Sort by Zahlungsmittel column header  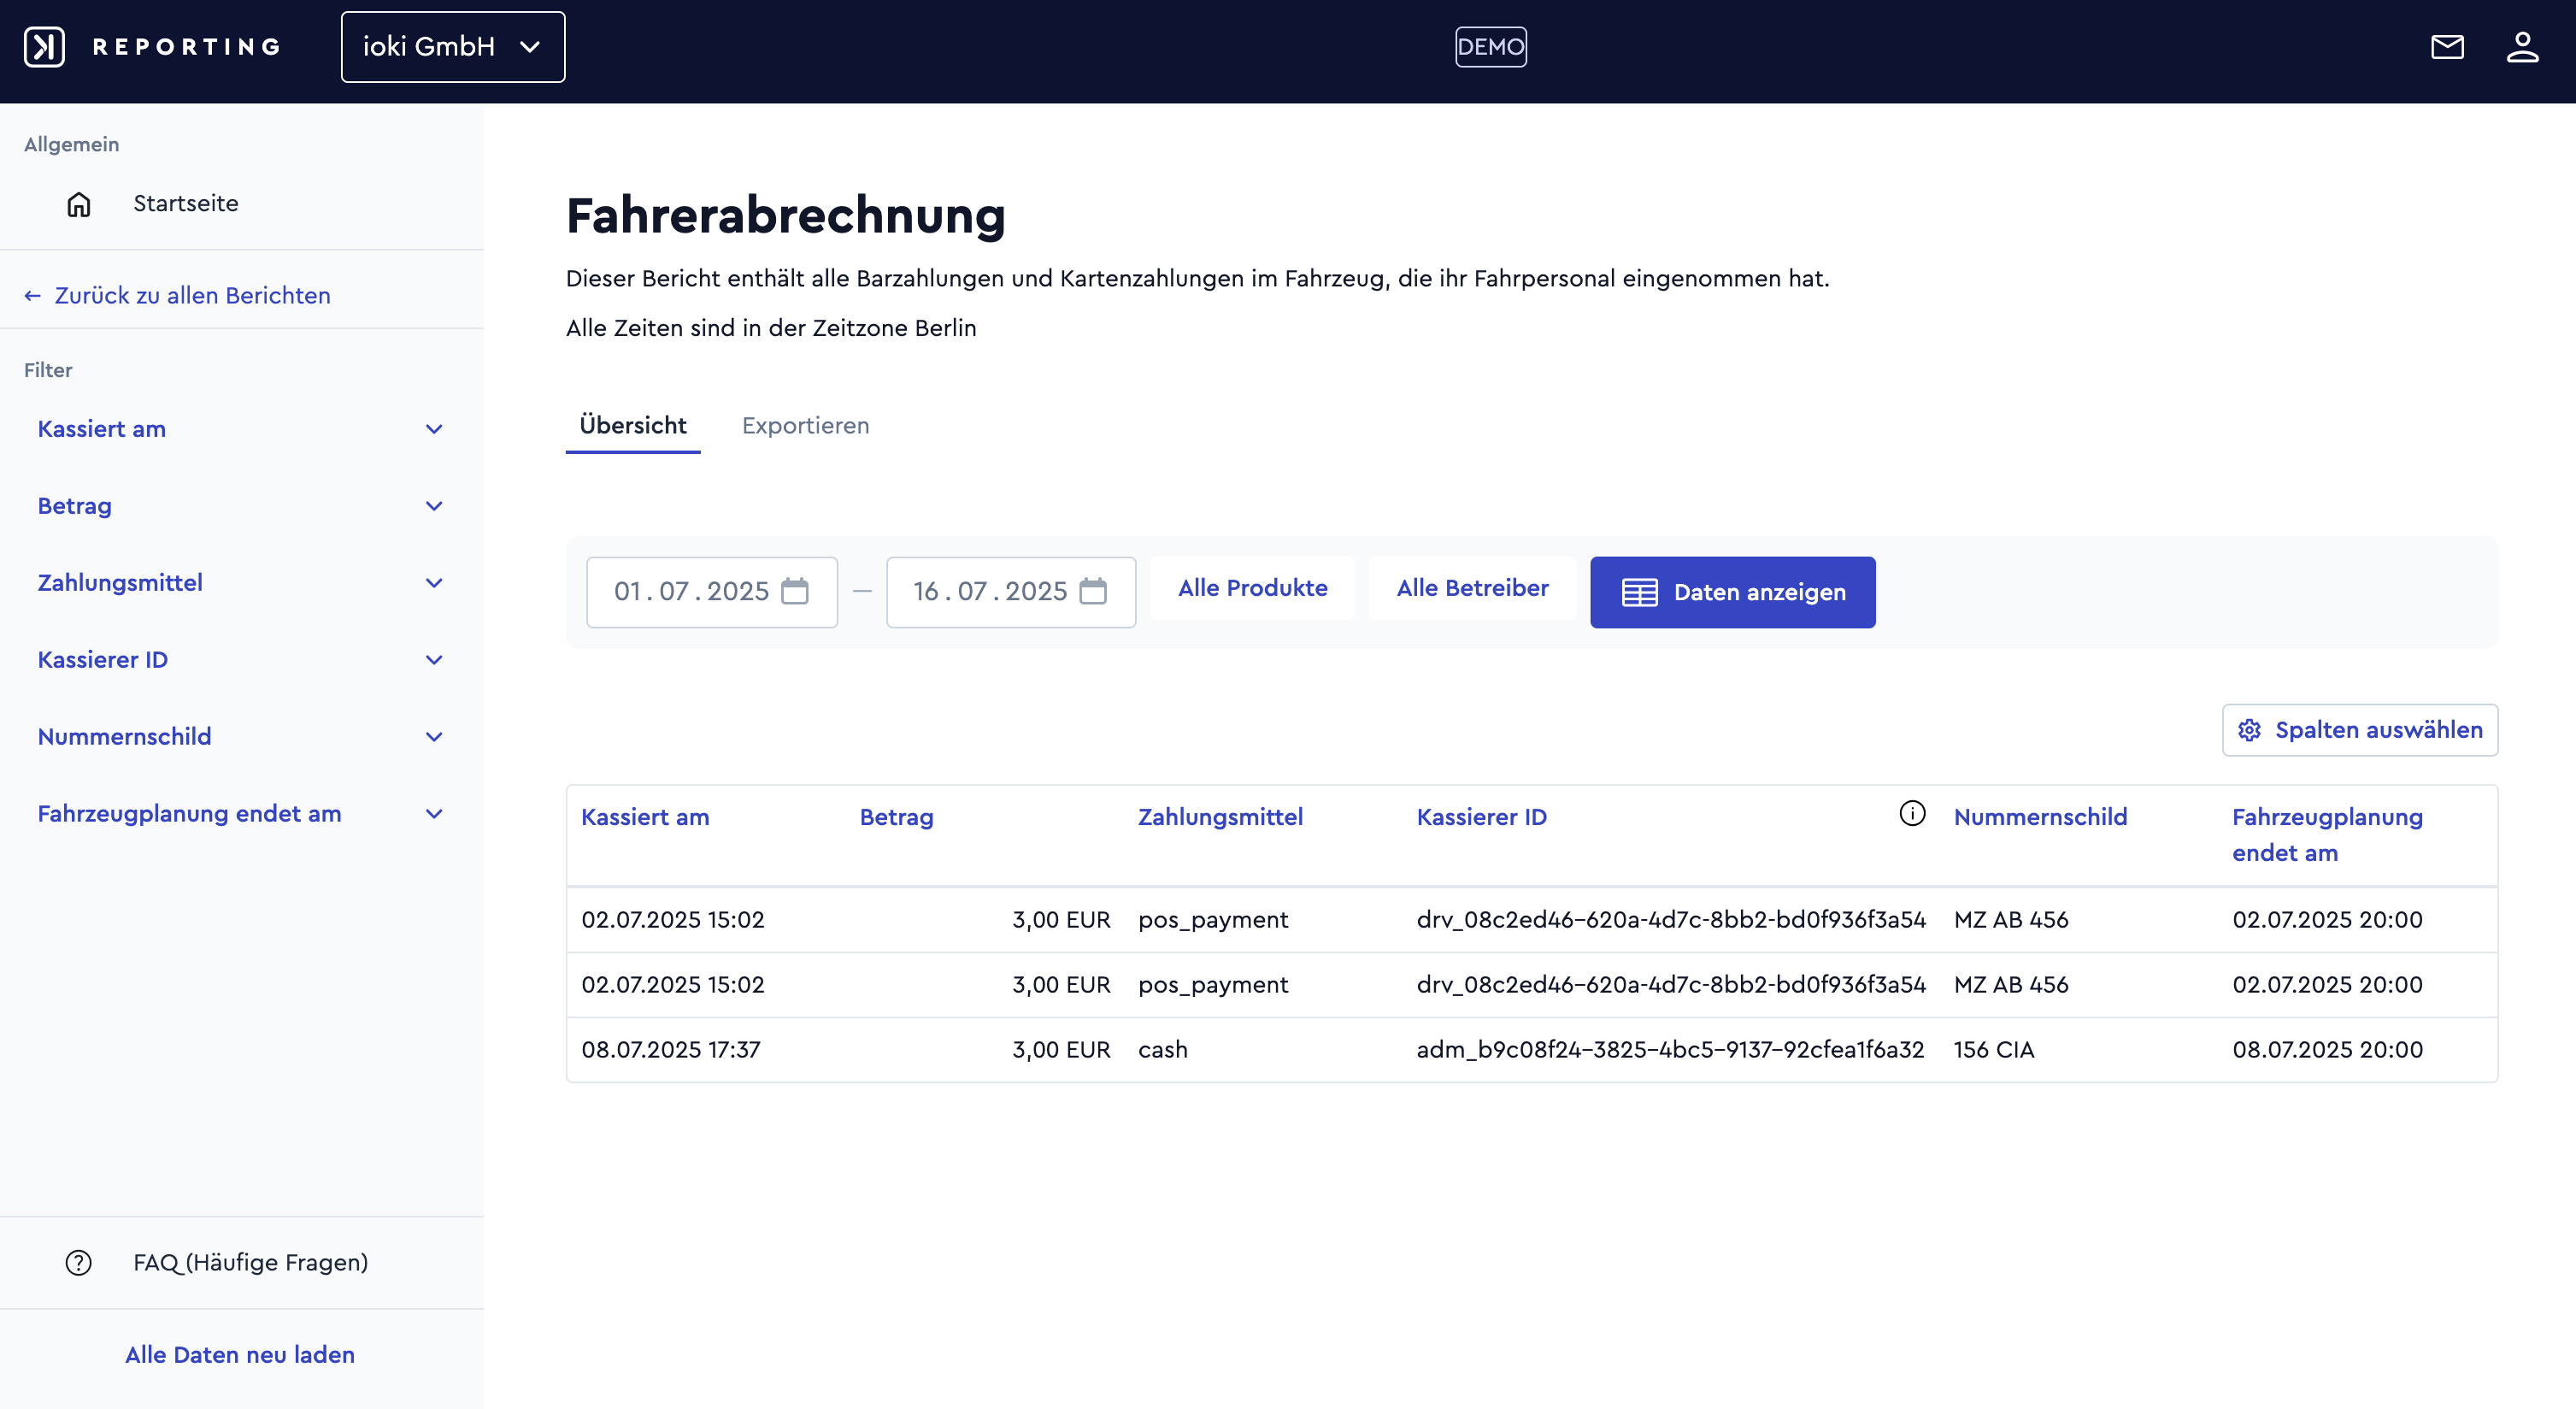click(x=1220, y=817)
